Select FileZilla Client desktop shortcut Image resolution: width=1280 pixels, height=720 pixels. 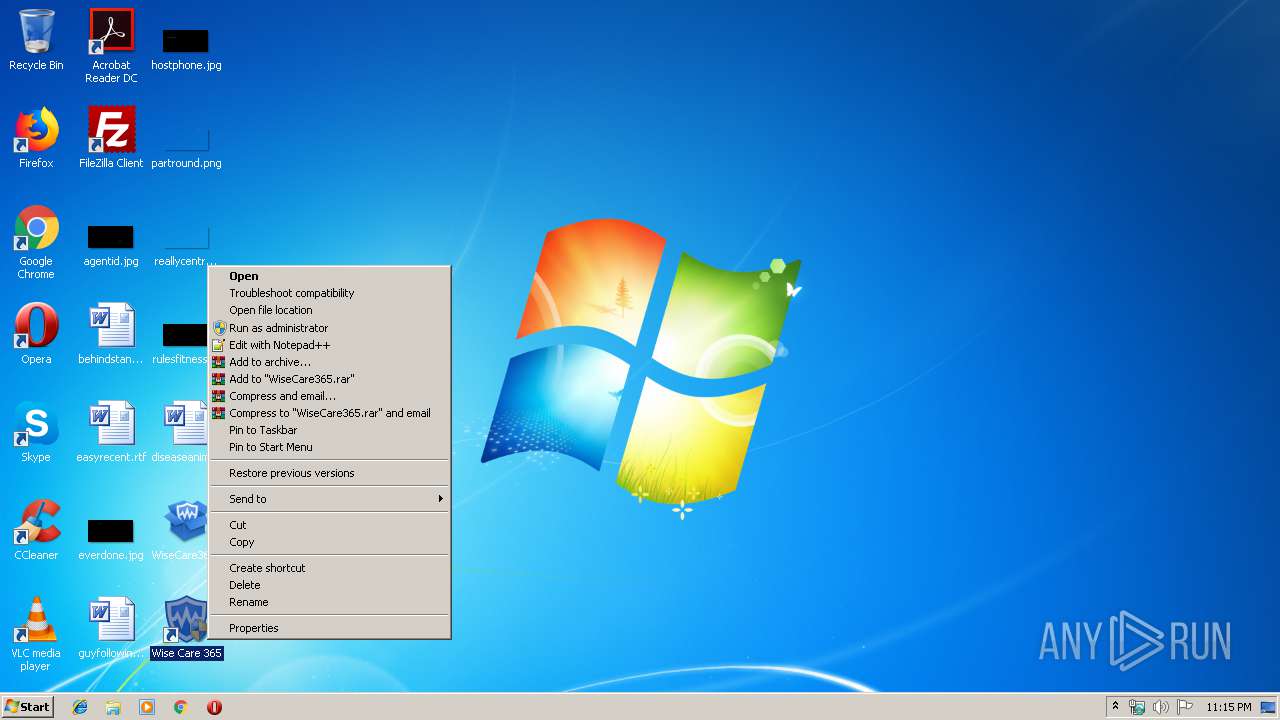(x=111, y=138)
